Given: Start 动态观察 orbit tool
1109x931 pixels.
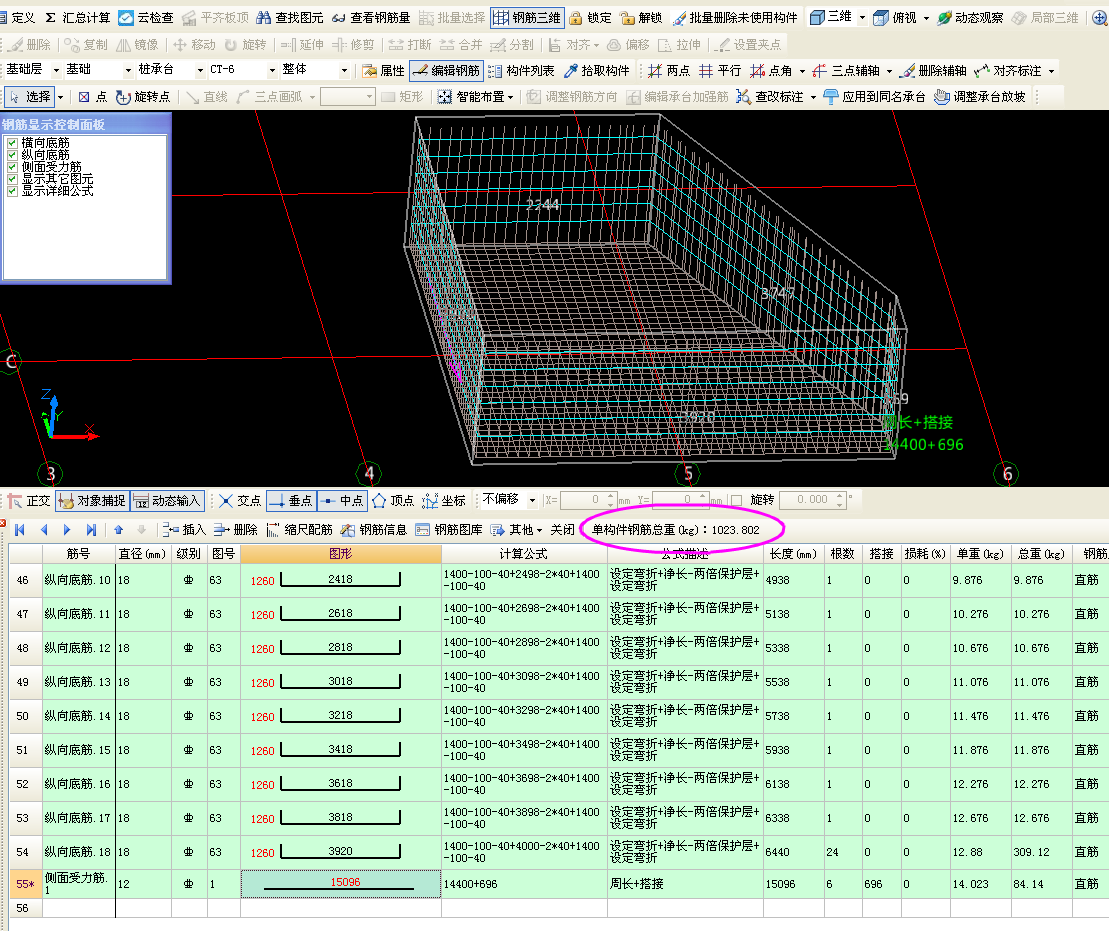Looking at the screenshot, I should coord(970,18).
